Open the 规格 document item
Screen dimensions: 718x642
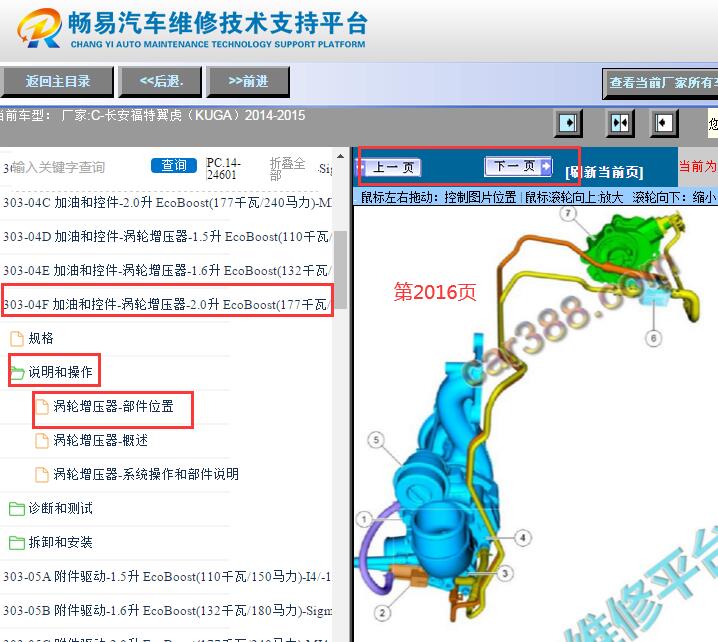pyautogui.click(x=41, y=338)
